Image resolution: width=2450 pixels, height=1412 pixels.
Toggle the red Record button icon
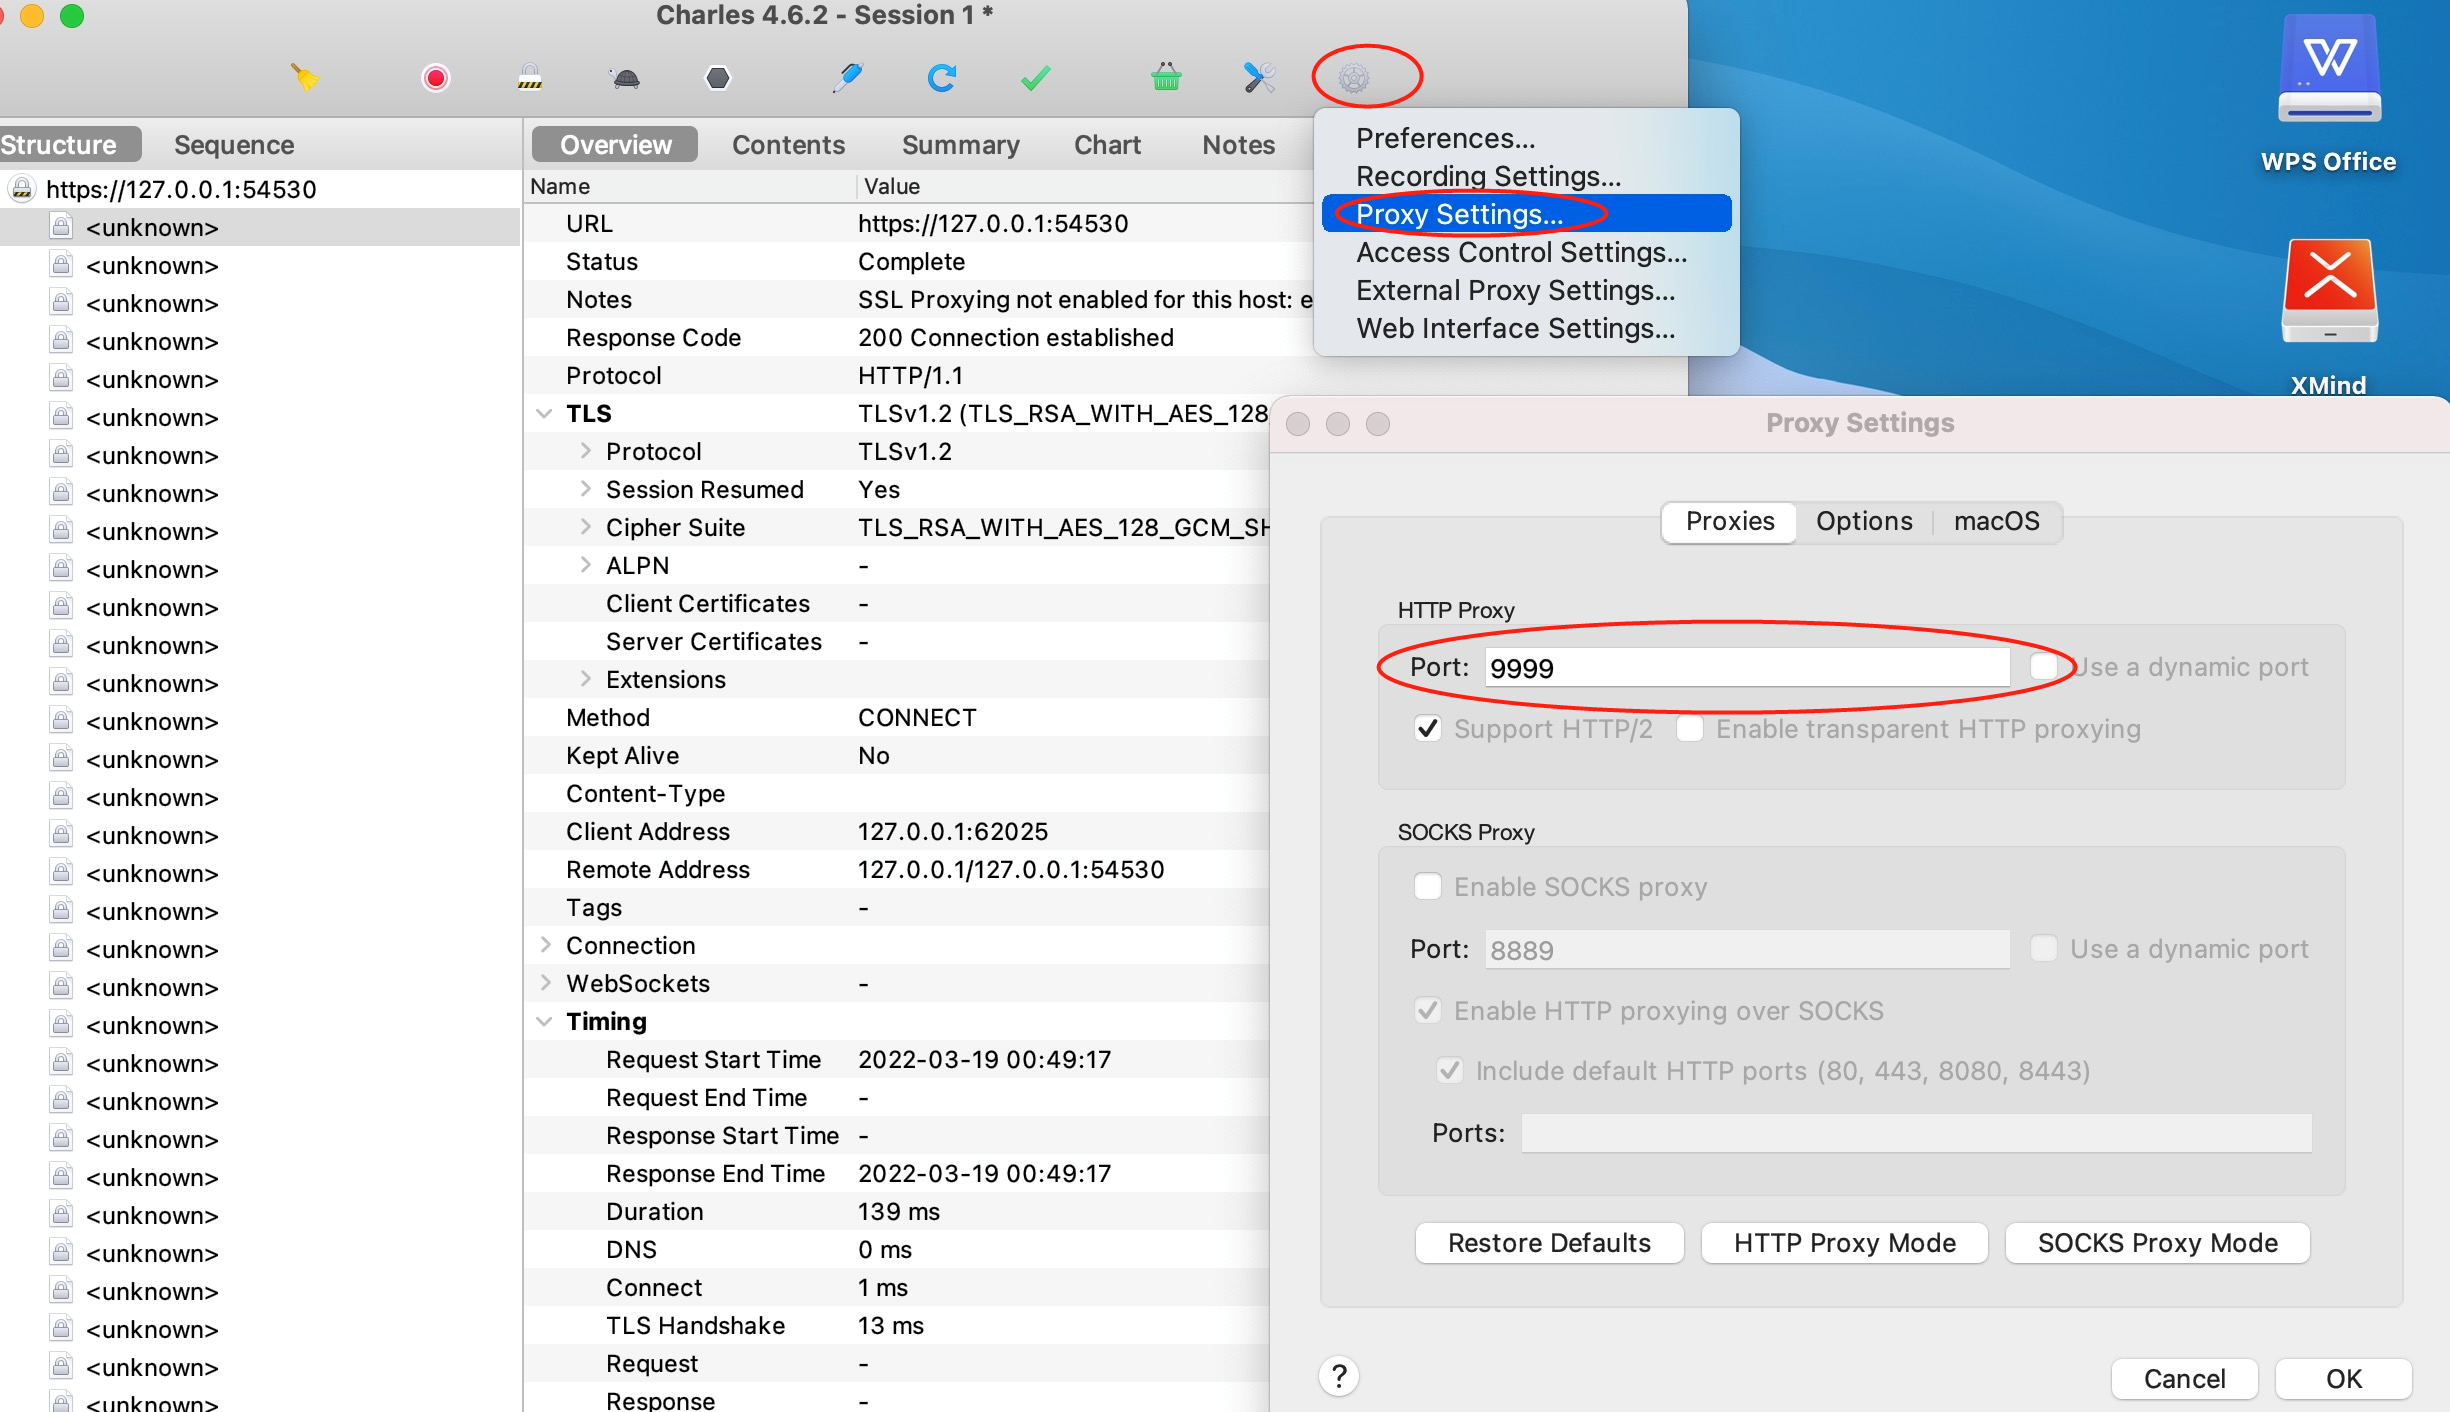click(x=435, y=77)
